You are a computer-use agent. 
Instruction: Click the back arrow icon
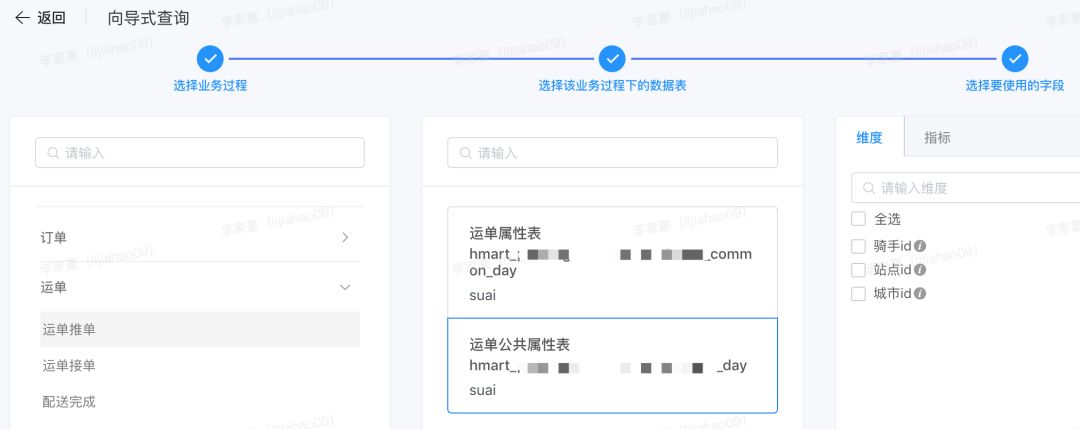point(22,18)
